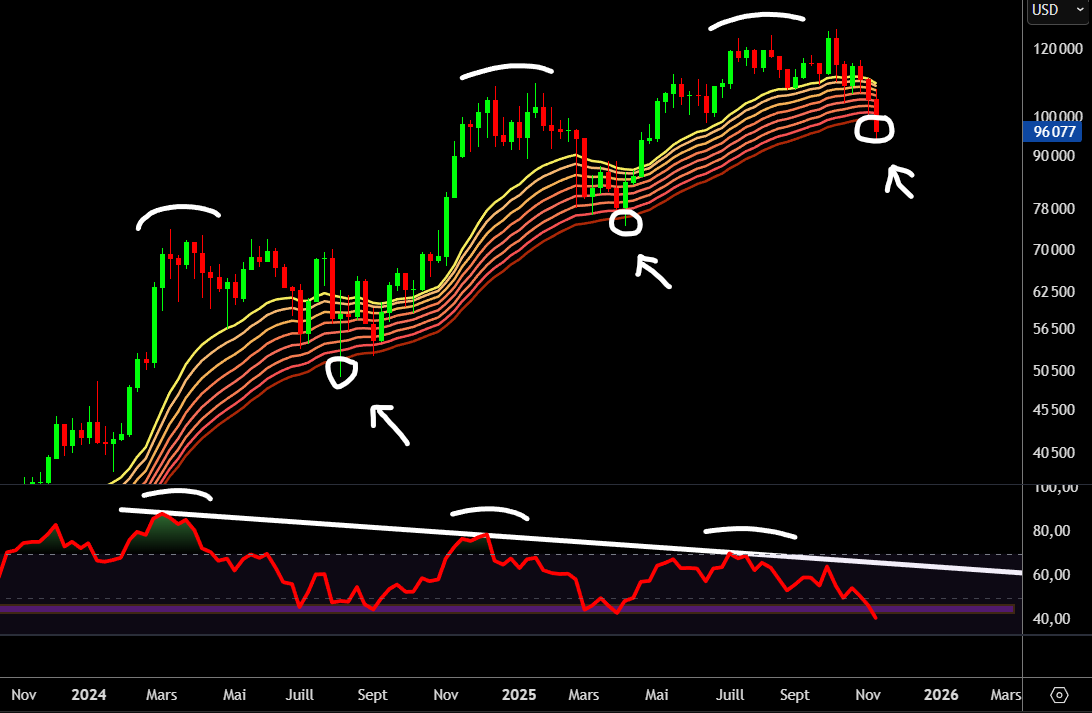This screenshot has height=713, width=1092.
Task: Click the 40,00 RSI scale value
Action: tap(1051, 618)
